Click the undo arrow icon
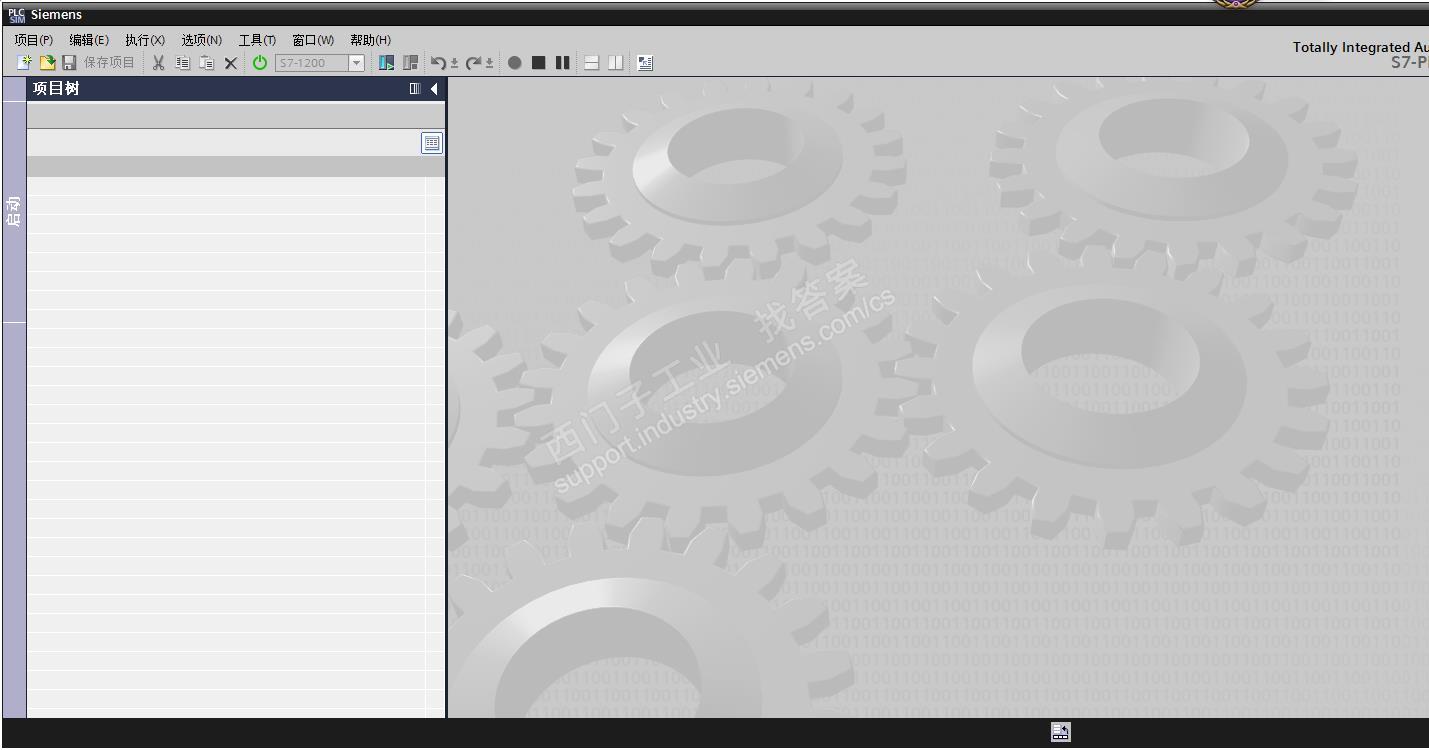This screenshot has width=1429, height=750. tap(438, 63)
